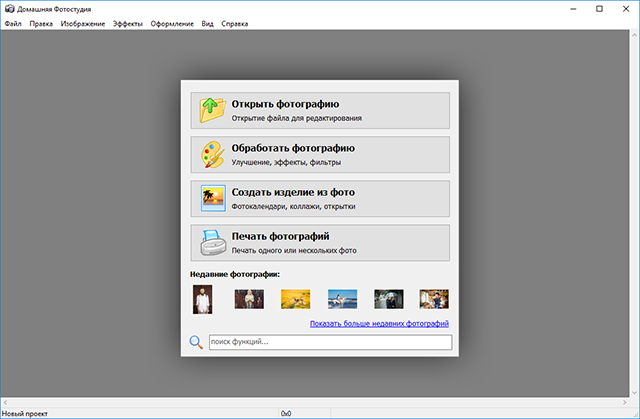This screenshot has width=640, height=419.
Task: Choose Создать изделие из фото
Action: coord(320,198)
